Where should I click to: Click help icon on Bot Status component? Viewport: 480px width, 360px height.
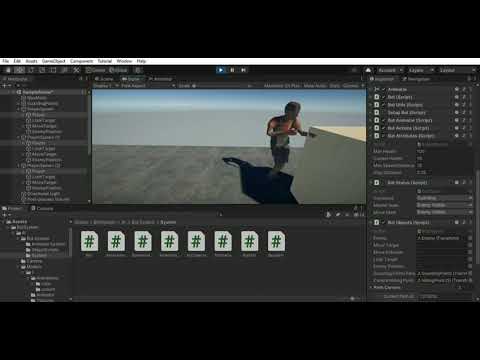tap(457, 182)
